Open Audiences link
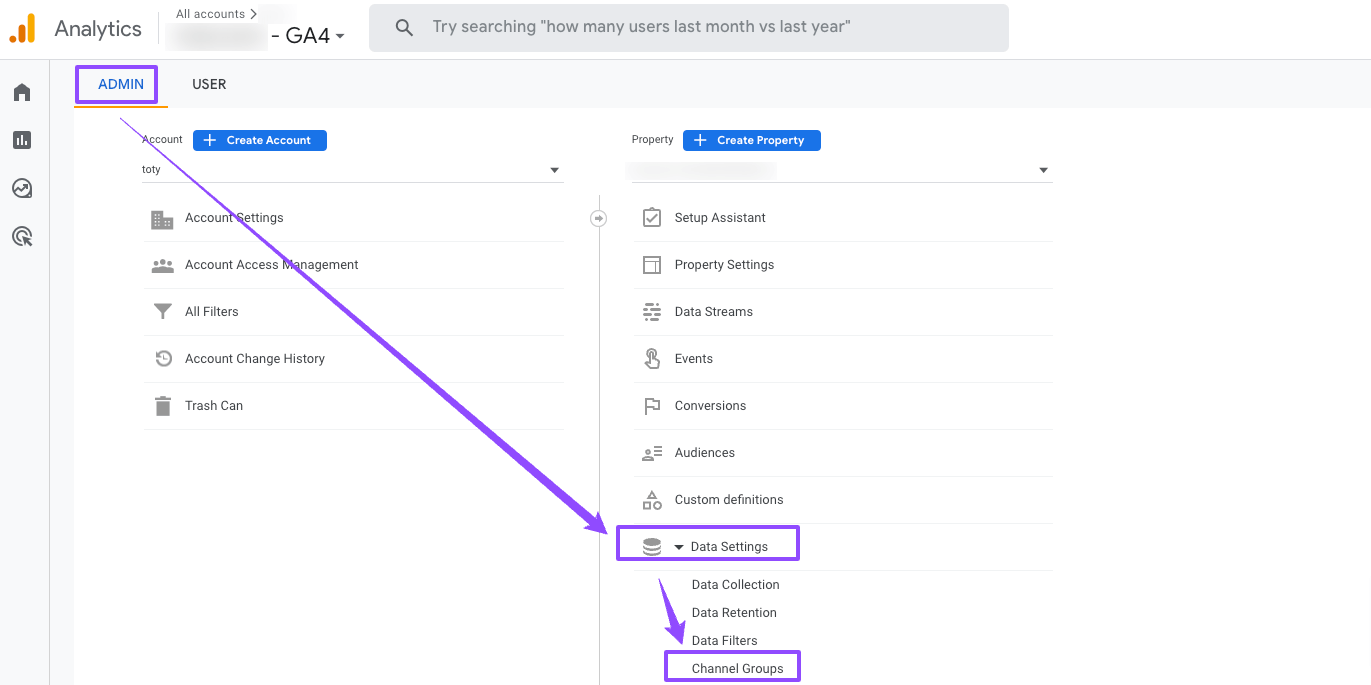Screen dimensions: 1371x685 tap(705, 453)
